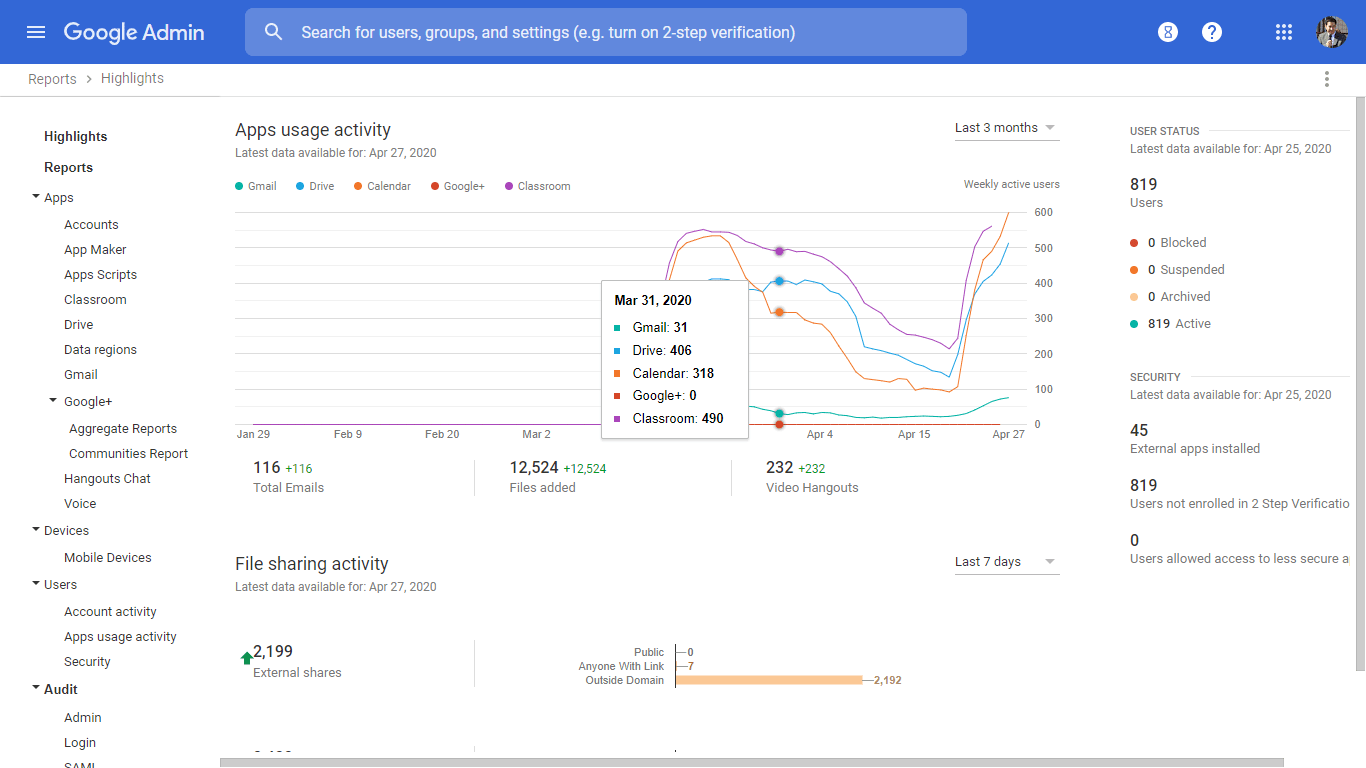
Task: Click the hourglass tasks icon in header
Action: click(x=1168, y=32)
